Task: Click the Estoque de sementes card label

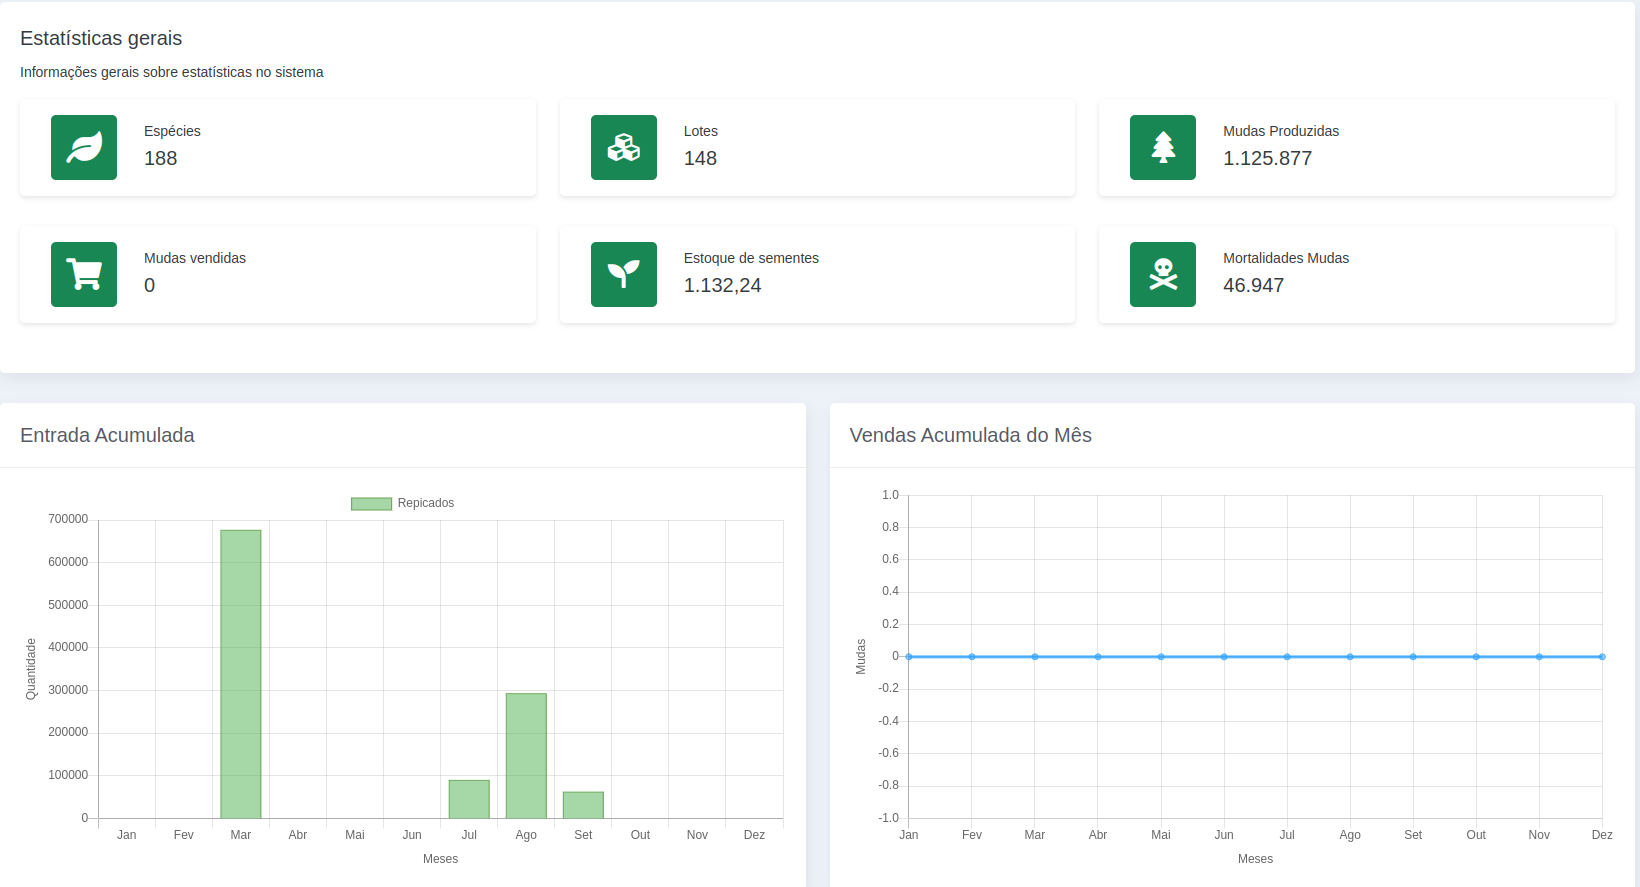Action: click(751, 258)
